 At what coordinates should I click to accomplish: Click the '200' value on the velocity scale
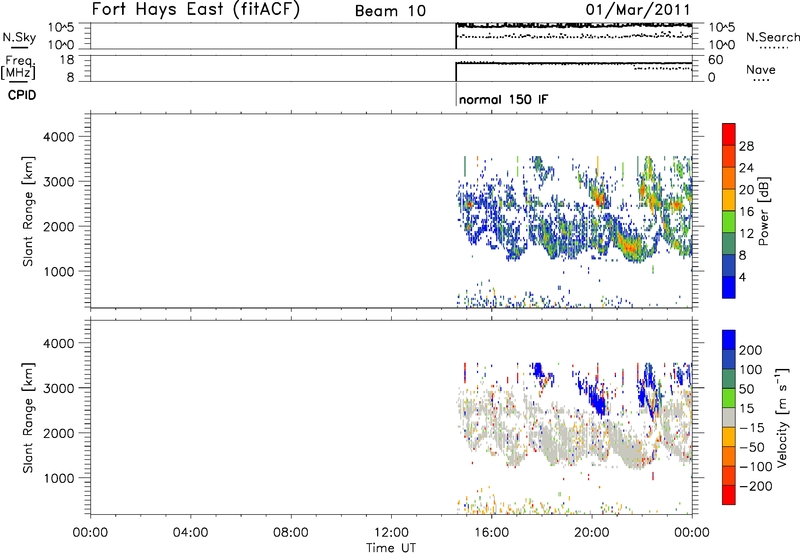(x=751, y=350)
